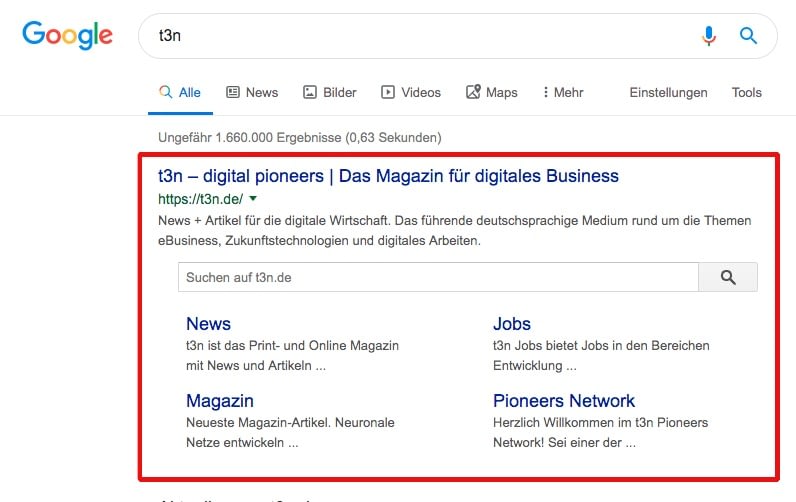This screenshot has width=796, height=502.
Task: Open the Tools menu
Action: (746, 92)
